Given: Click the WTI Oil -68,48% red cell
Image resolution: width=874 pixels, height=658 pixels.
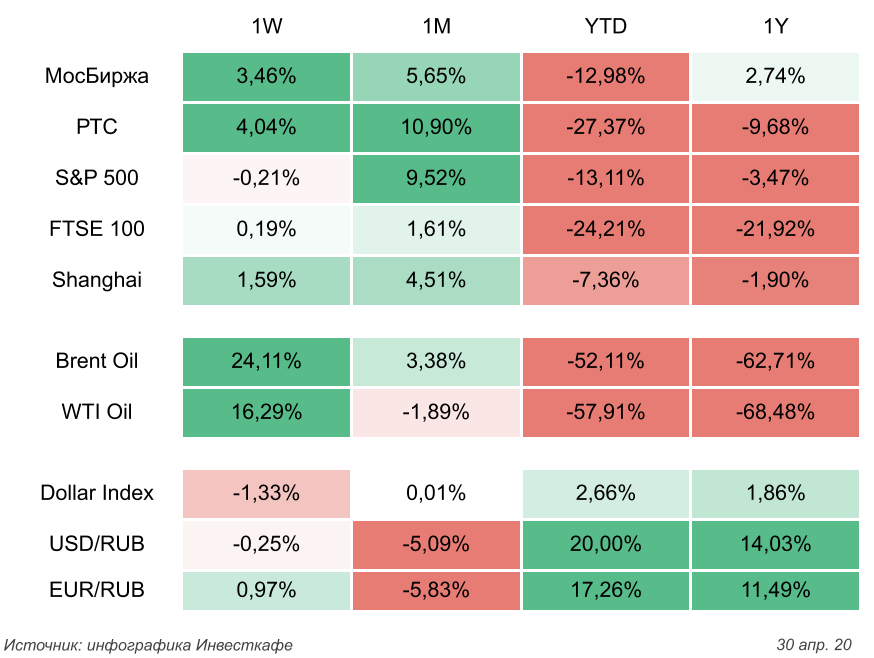Looking at the screenshot, I should (x=775, y=412).
